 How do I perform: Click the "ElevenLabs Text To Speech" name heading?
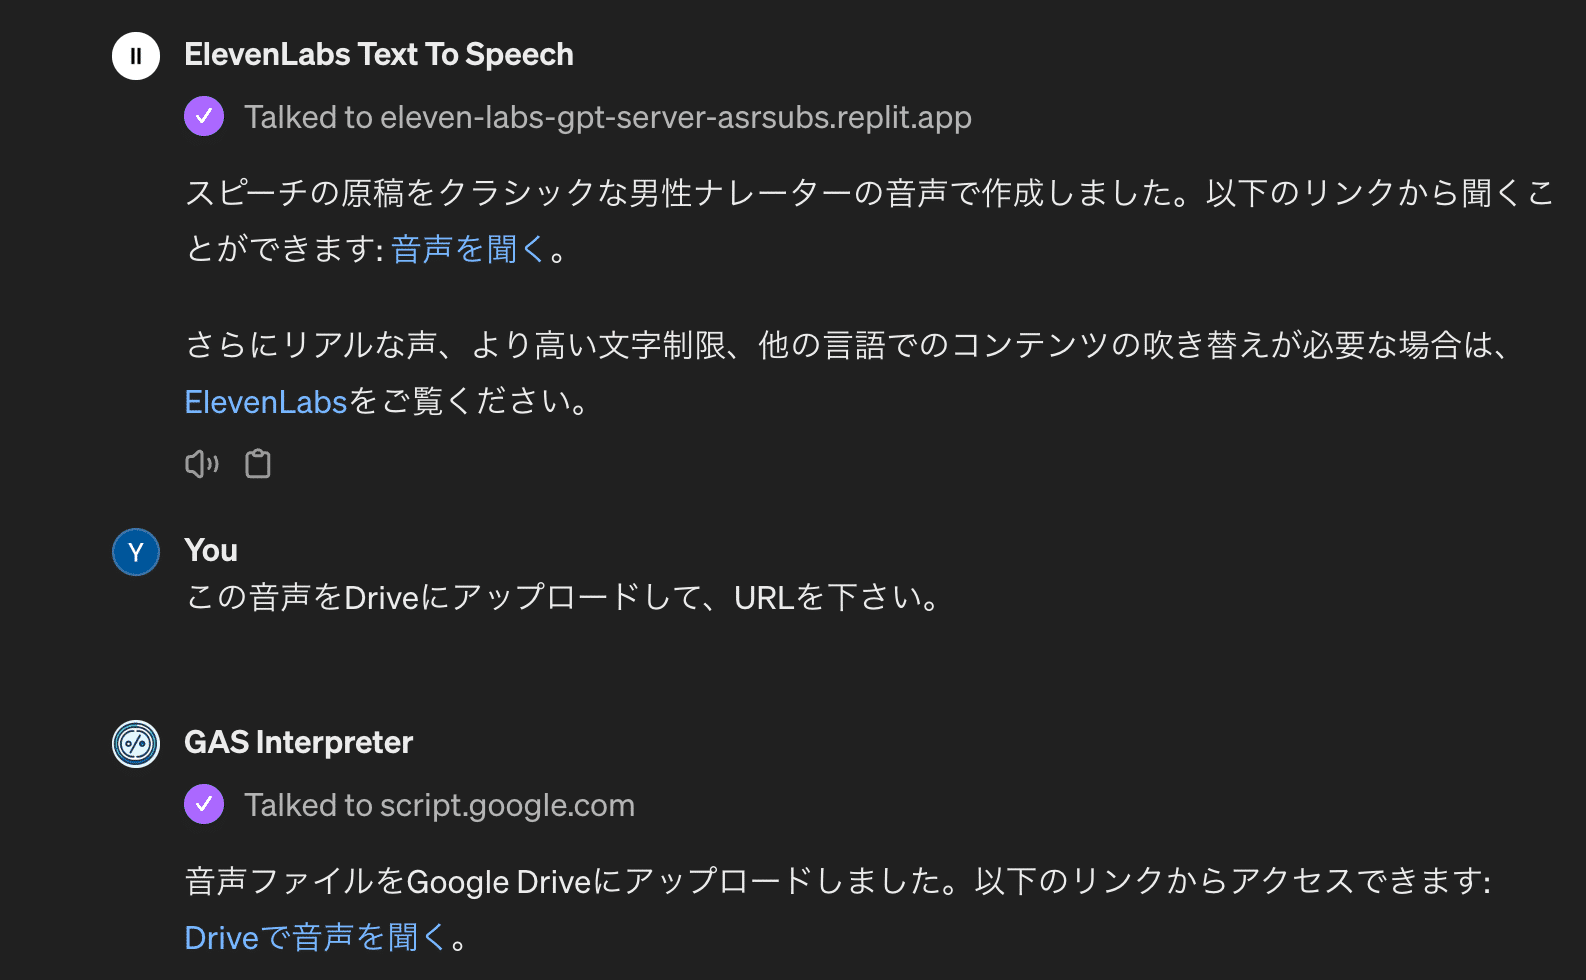(379, 54)
